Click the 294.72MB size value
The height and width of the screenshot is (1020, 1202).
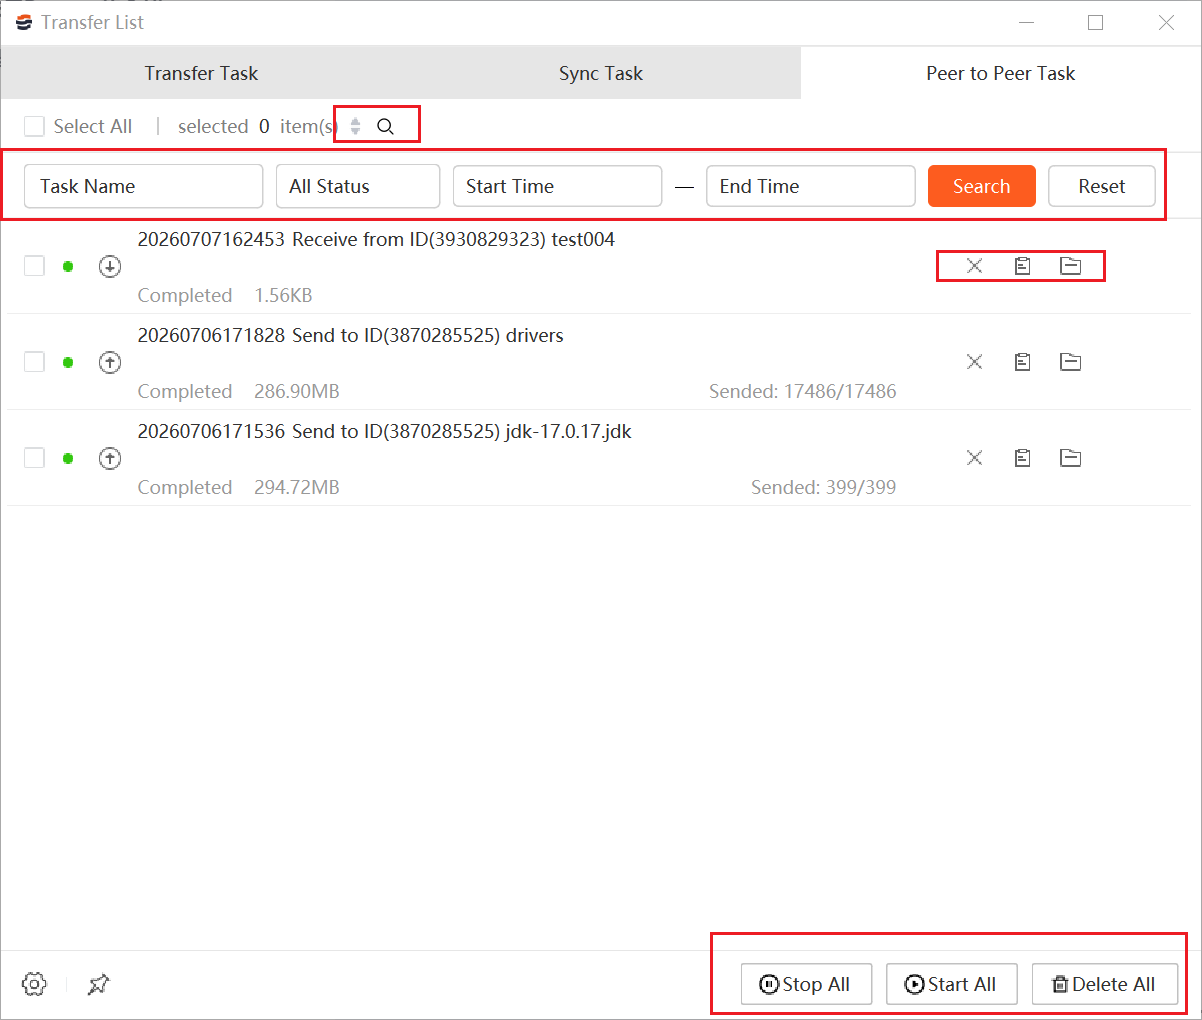tap(297, 487)
